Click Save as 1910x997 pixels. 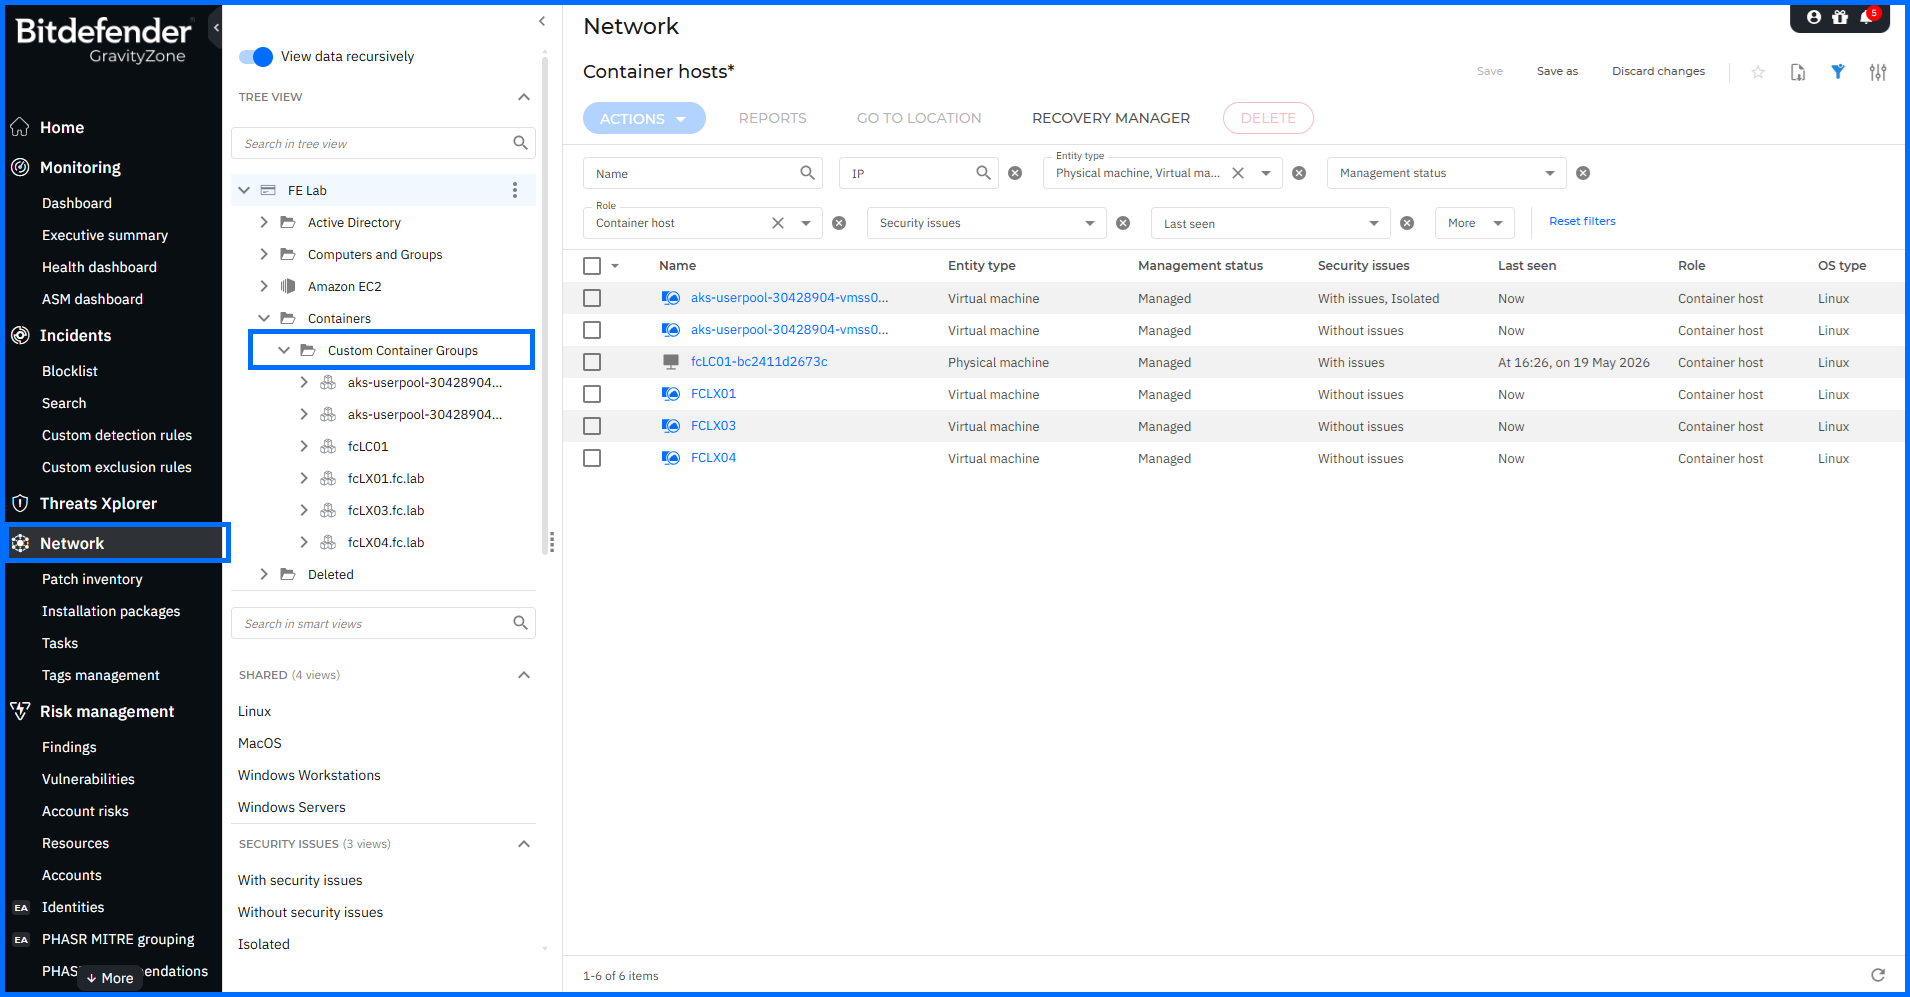(x=1557, y=71)
